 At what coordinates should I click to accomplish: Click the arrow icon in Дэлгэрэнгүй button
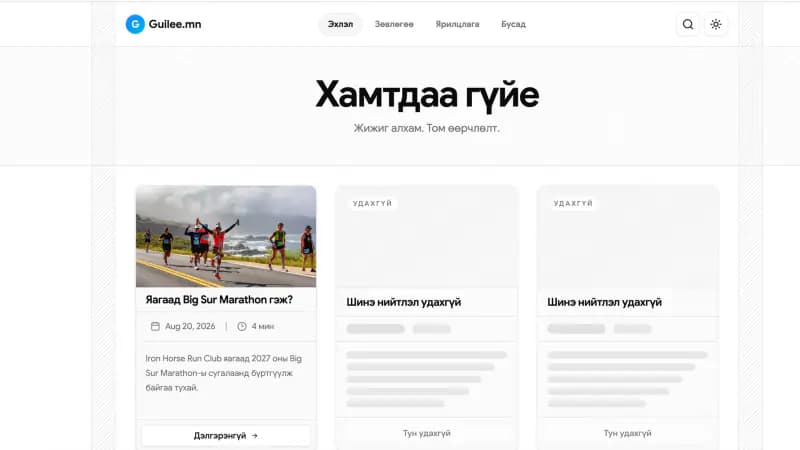255,436
